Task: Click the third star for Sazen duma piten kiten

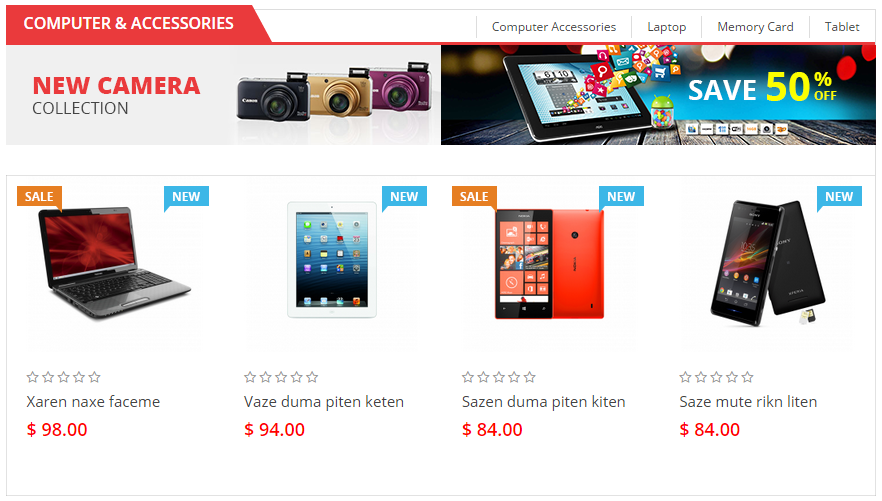Action: coord(499,377)
